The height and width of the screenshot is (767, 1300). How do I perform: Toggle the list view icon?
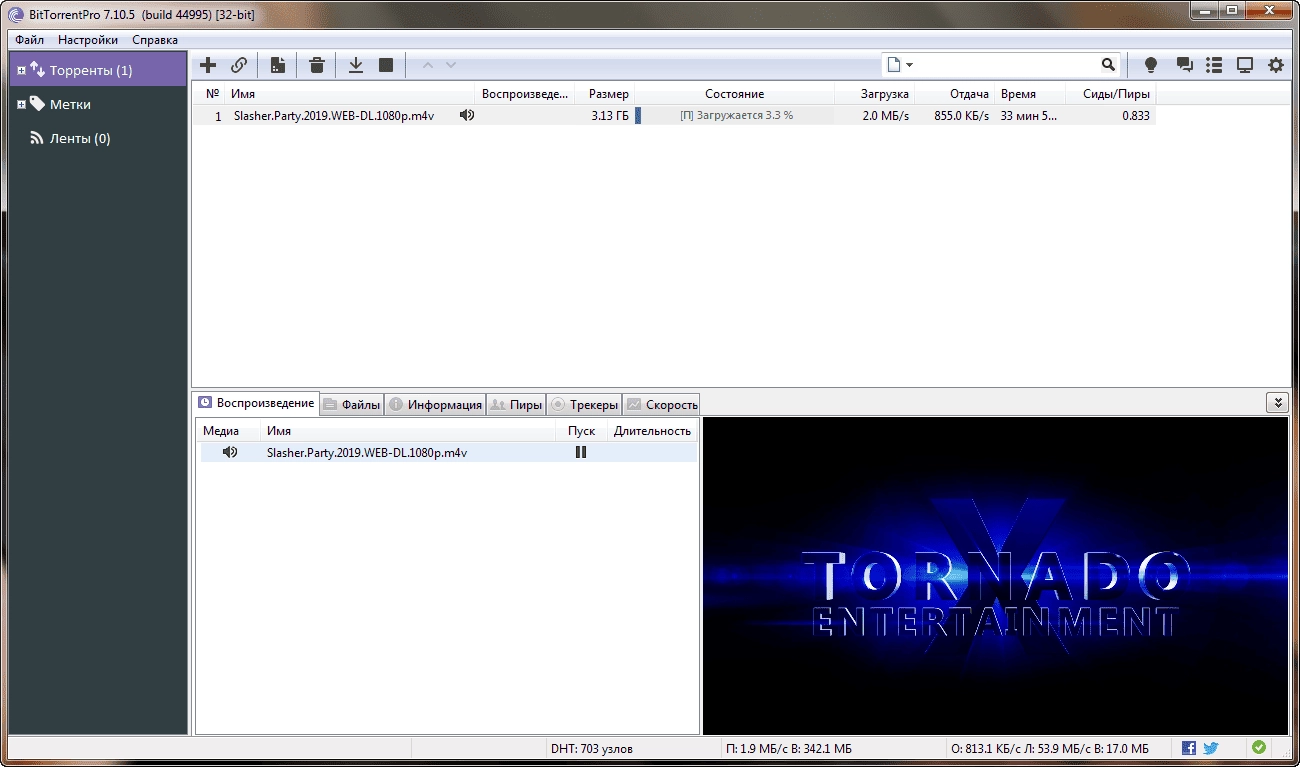pyautogui.click(x=1214, y=65)
